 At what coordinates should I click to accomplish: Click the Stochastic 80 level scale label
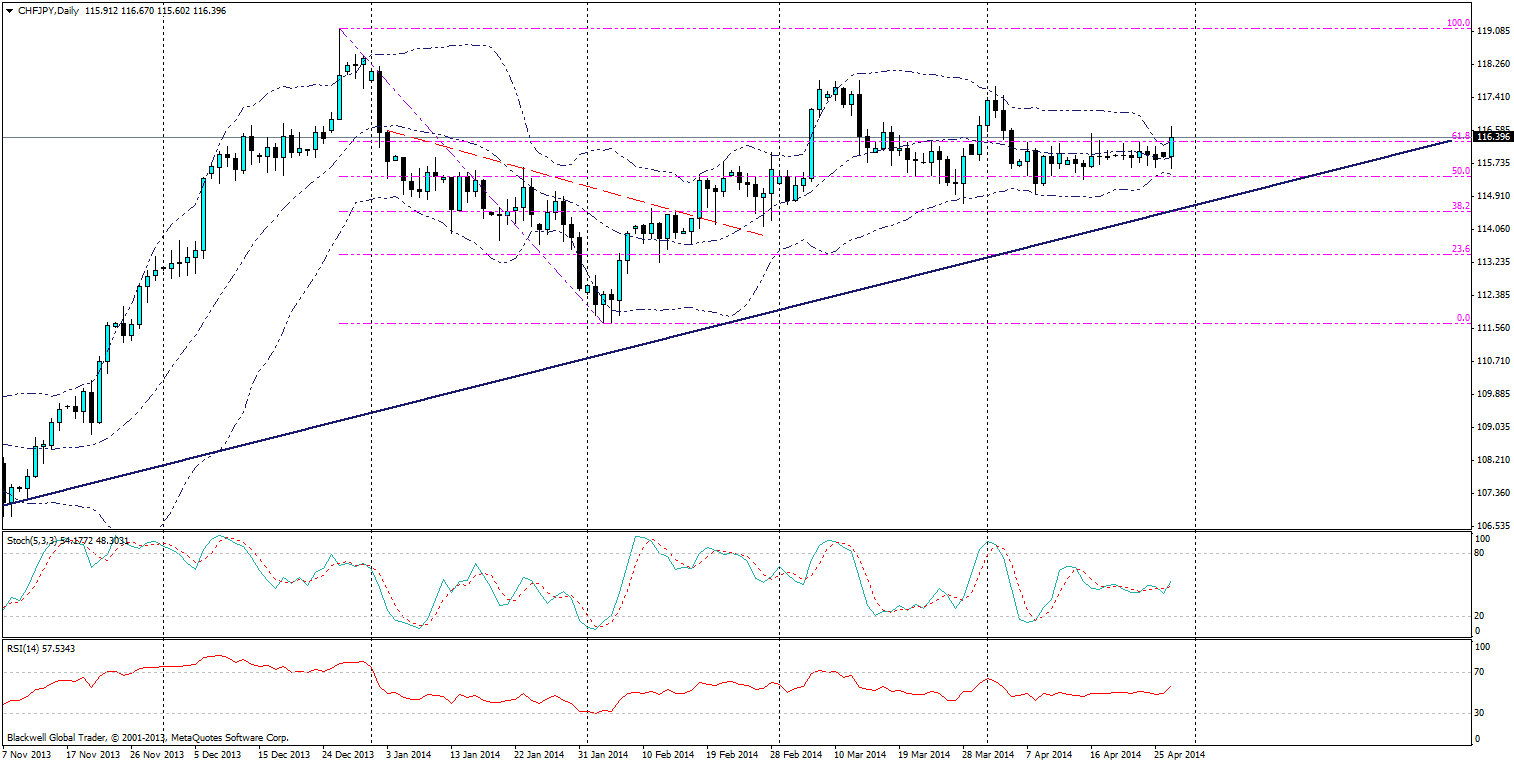[x=1481, y=554]
